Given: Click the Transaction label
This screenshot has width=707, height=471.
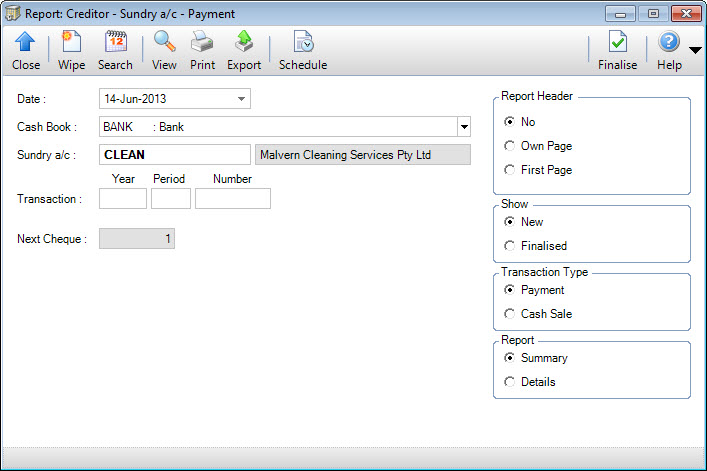Looking at the screenshot, I should pos(50,199).
